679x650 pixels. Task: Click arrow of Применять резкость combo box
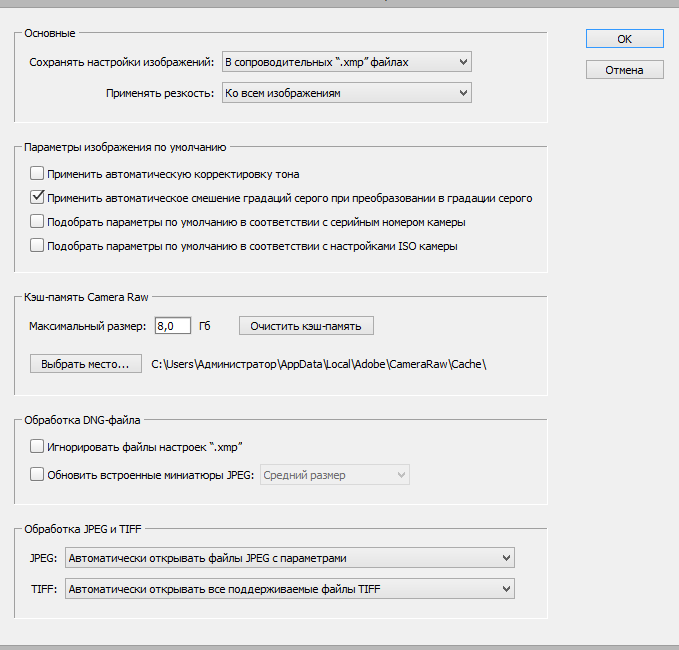click(x=463, y=93)
